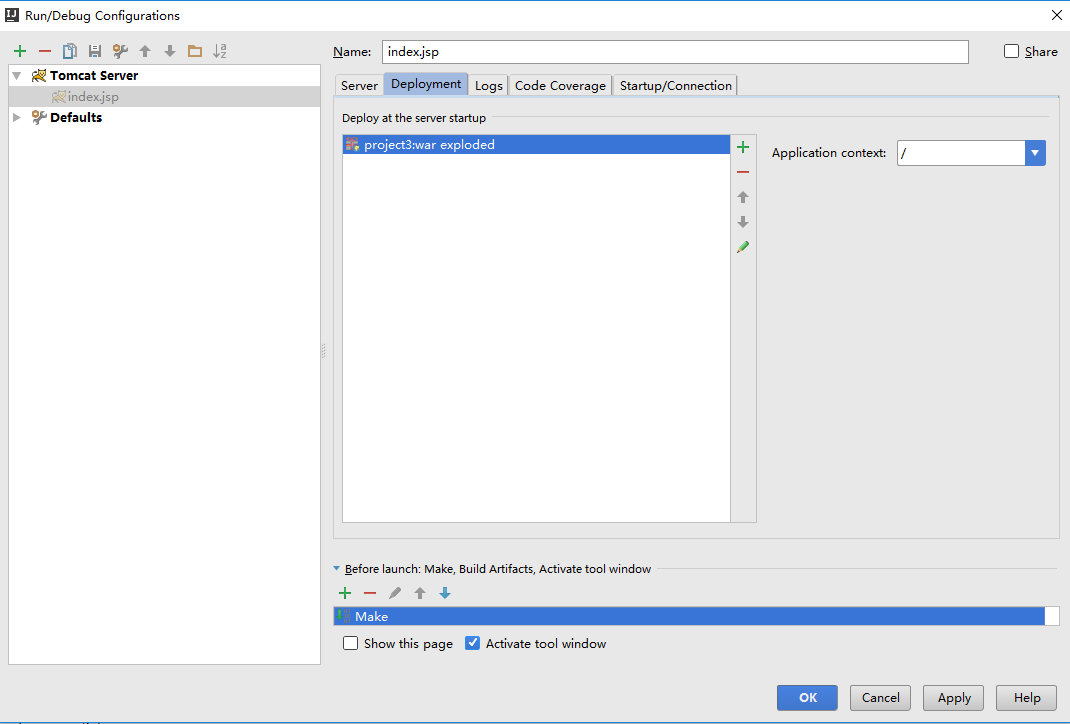Confirm with the OK button
This screenshot has height=724, width=1070.
pos(807,697)
